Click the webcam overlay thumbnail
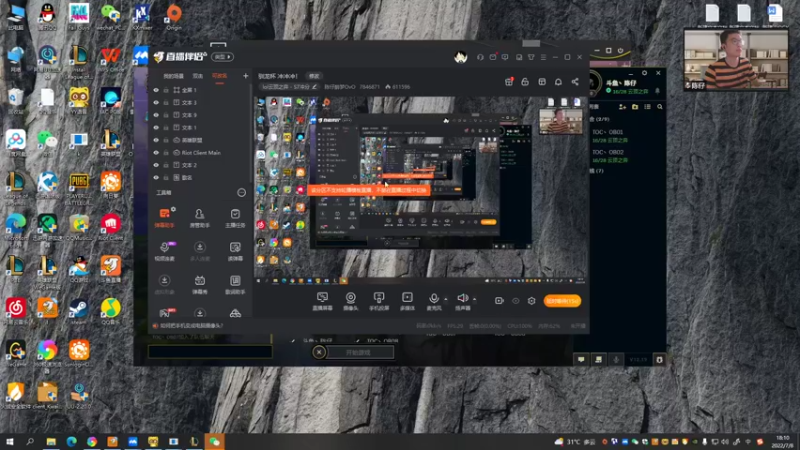 [x=736, y=60]
